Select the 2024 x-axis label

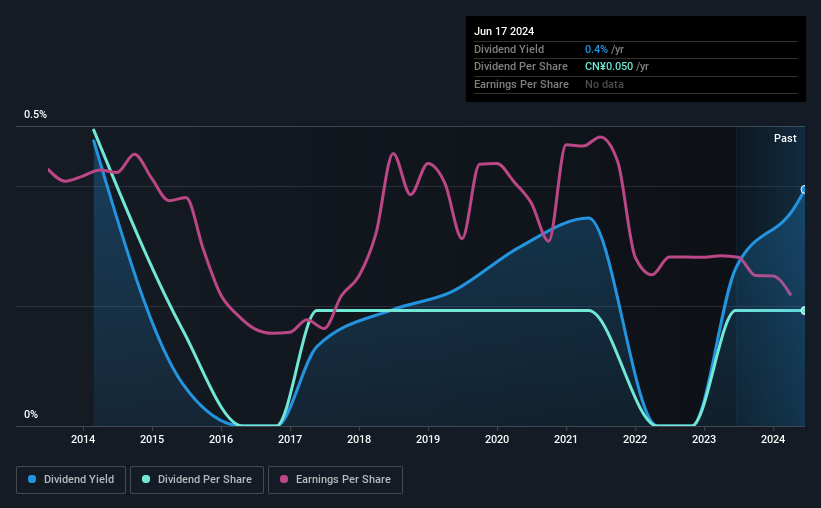point(773,439)
